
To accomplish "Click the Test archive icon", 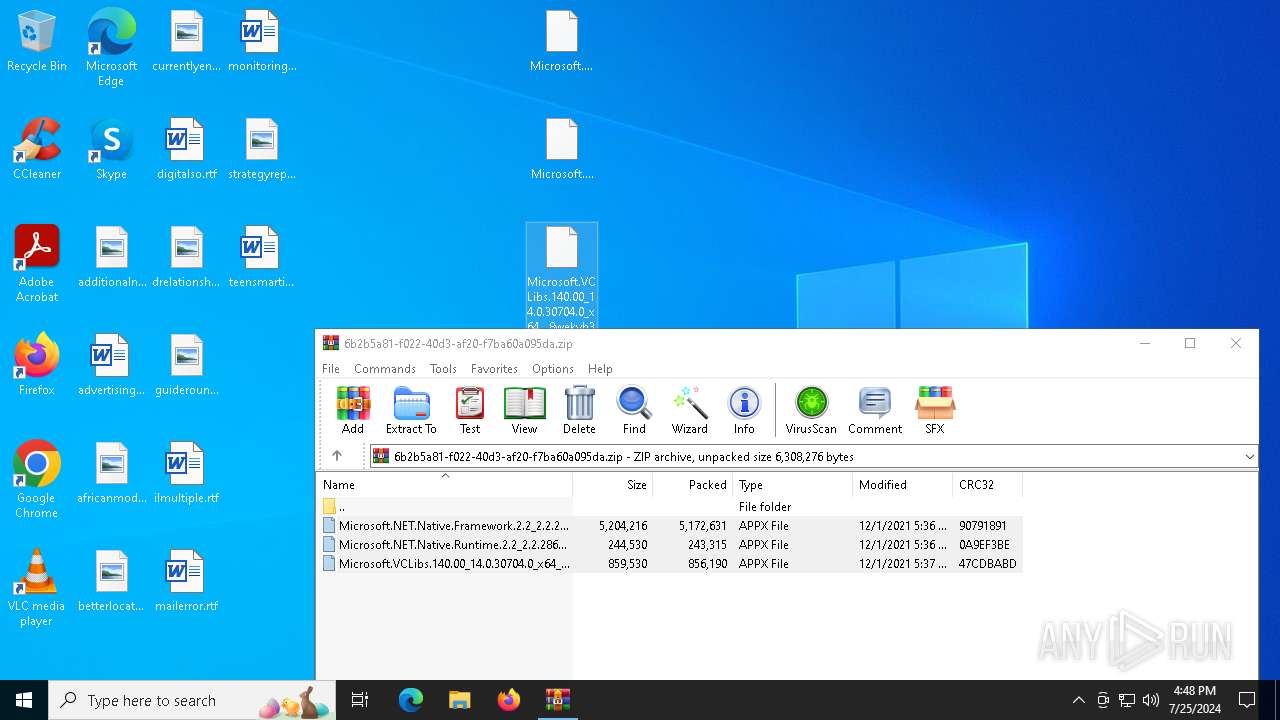I will click(470, 410).
